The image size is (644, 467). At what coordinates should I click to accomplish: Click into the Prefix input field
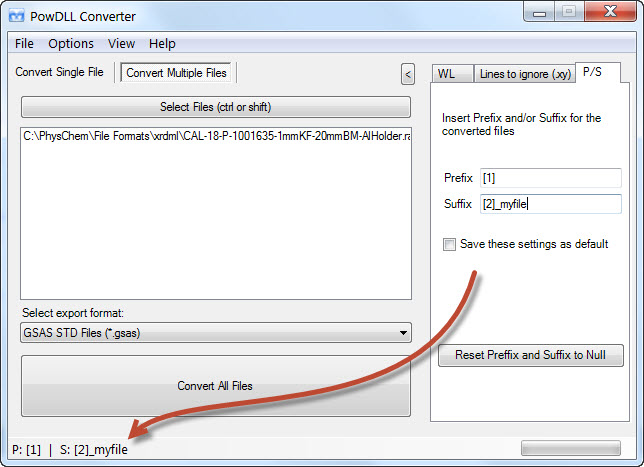pyautogui.click(x=550, y=178)
